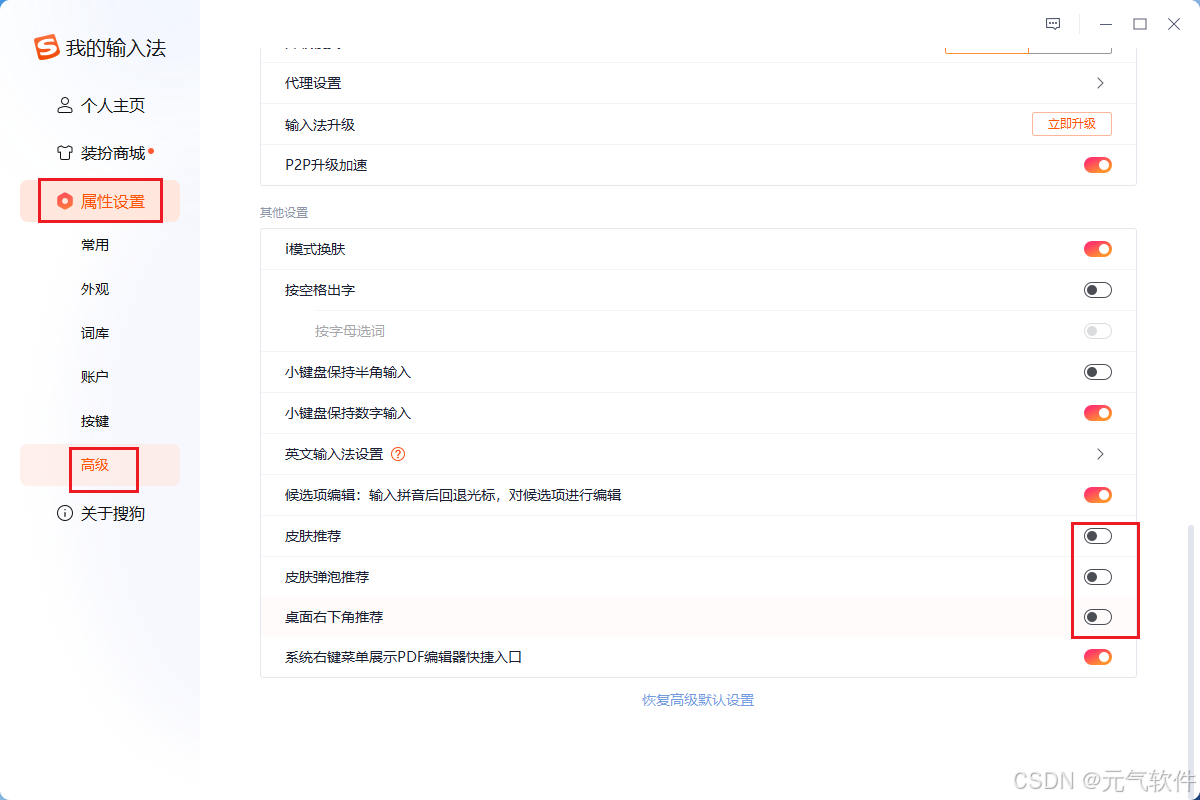Open the 按键 settings tab
The image size is (1200, 800).
tap(95, 421)
